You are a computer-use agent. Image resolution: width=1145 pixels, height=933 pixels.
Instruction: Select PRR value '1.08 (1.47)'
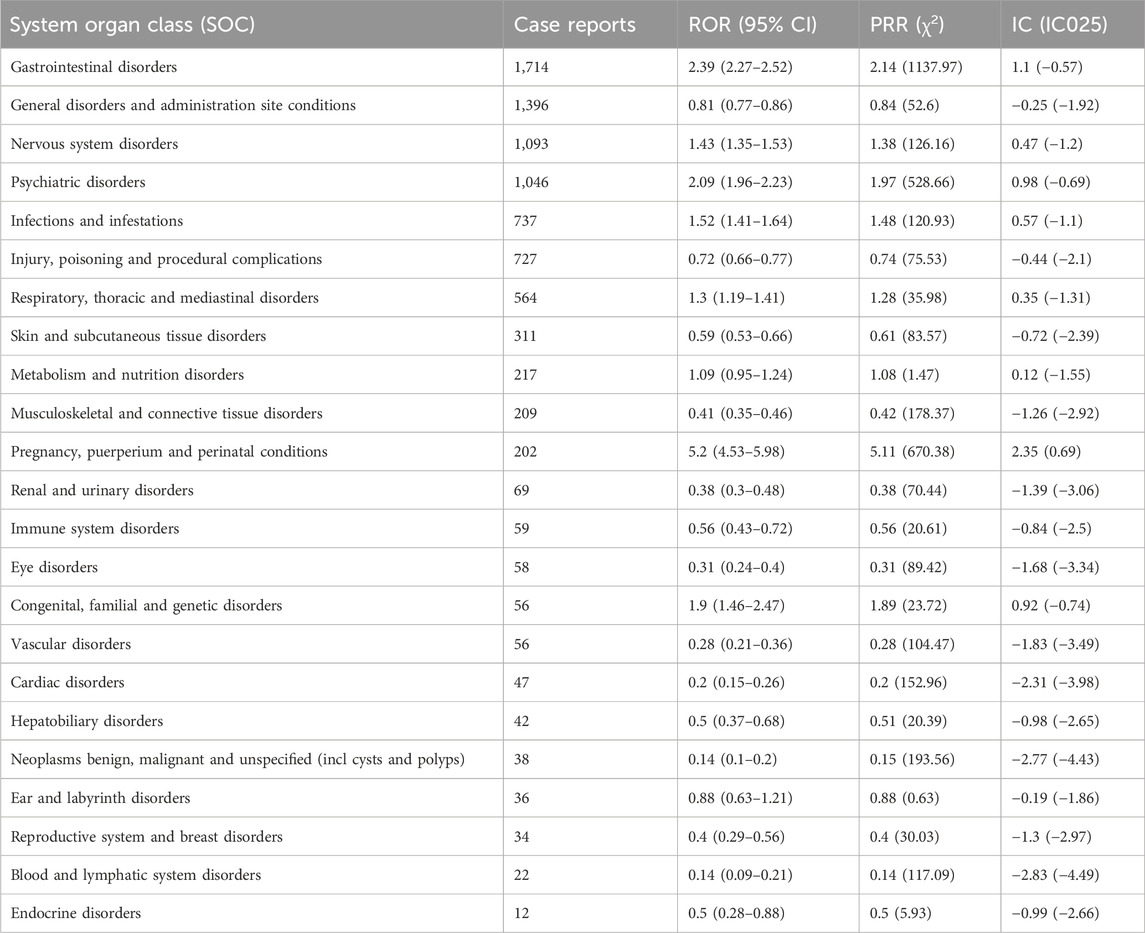coord(904,375)
